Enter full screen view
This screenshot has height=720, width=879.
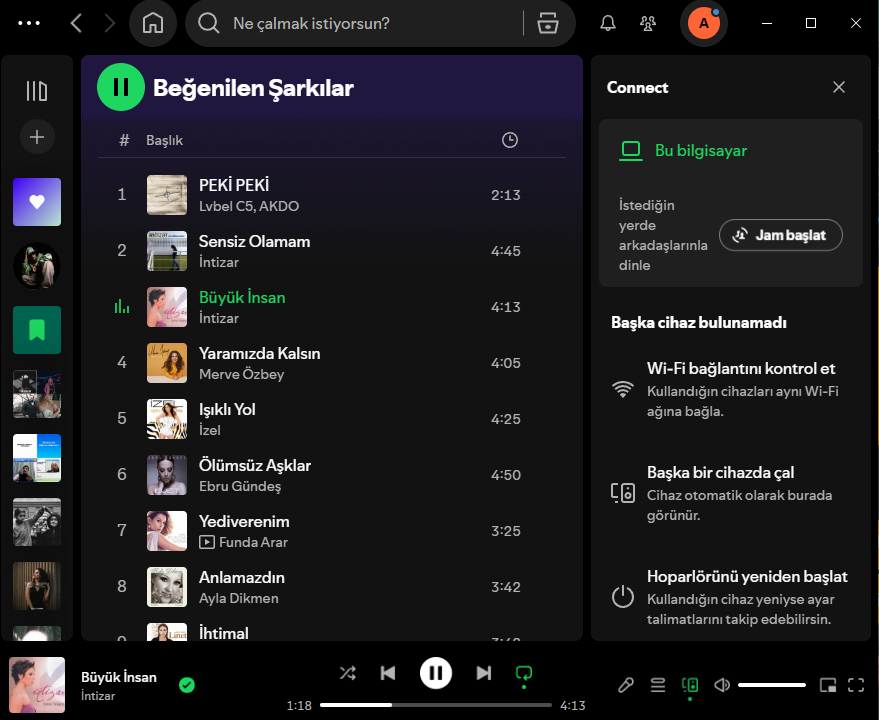856,685
